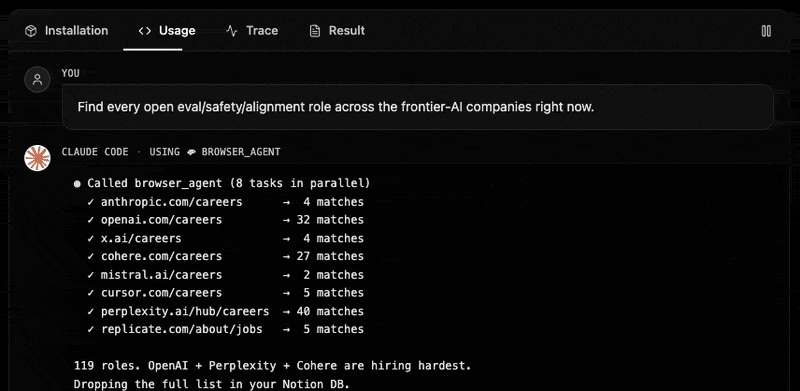Screen dimensions: 800x391
Task: Open the Installation tab
Action: coord(66,31)
